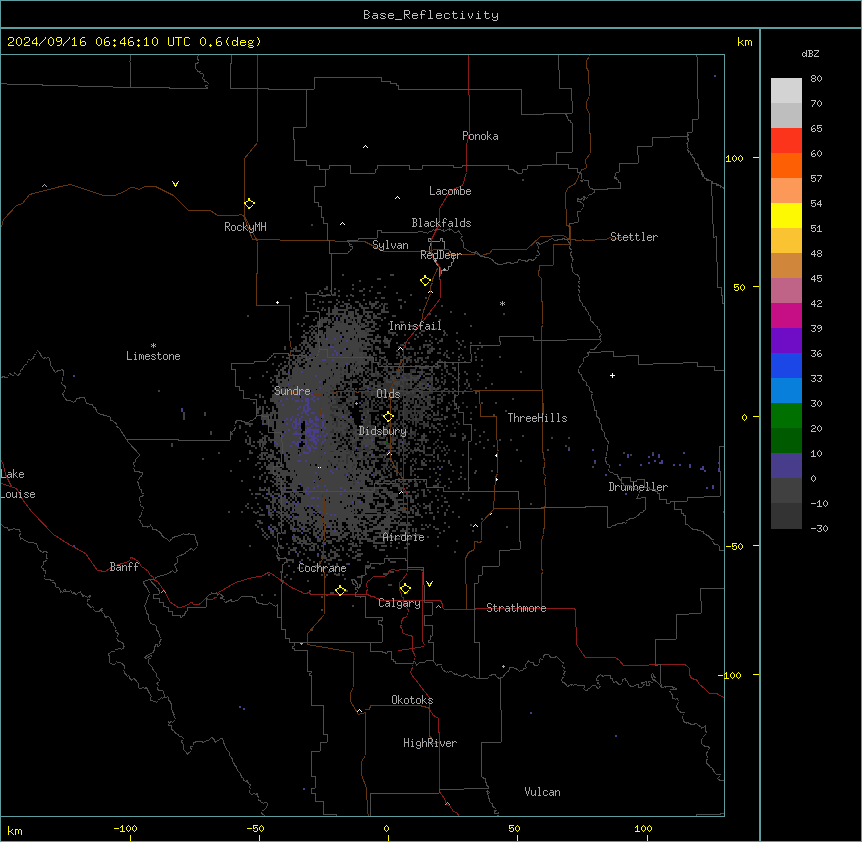Image resolution: width=862 pixels, height=842 pixels.
Task: Select the light blue 33-30 dBZ legend swatch
Action: click(x=786, y=391)
